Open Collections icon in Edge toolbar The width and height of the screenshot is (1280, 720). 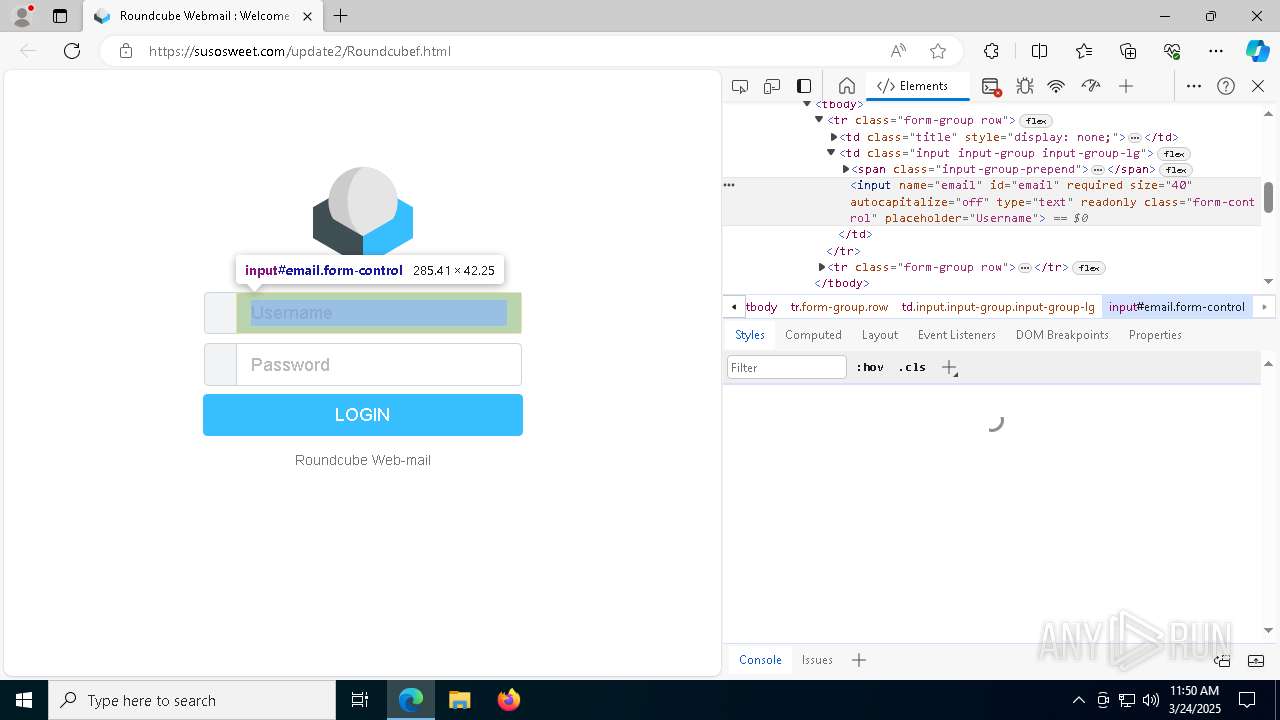1128,51
